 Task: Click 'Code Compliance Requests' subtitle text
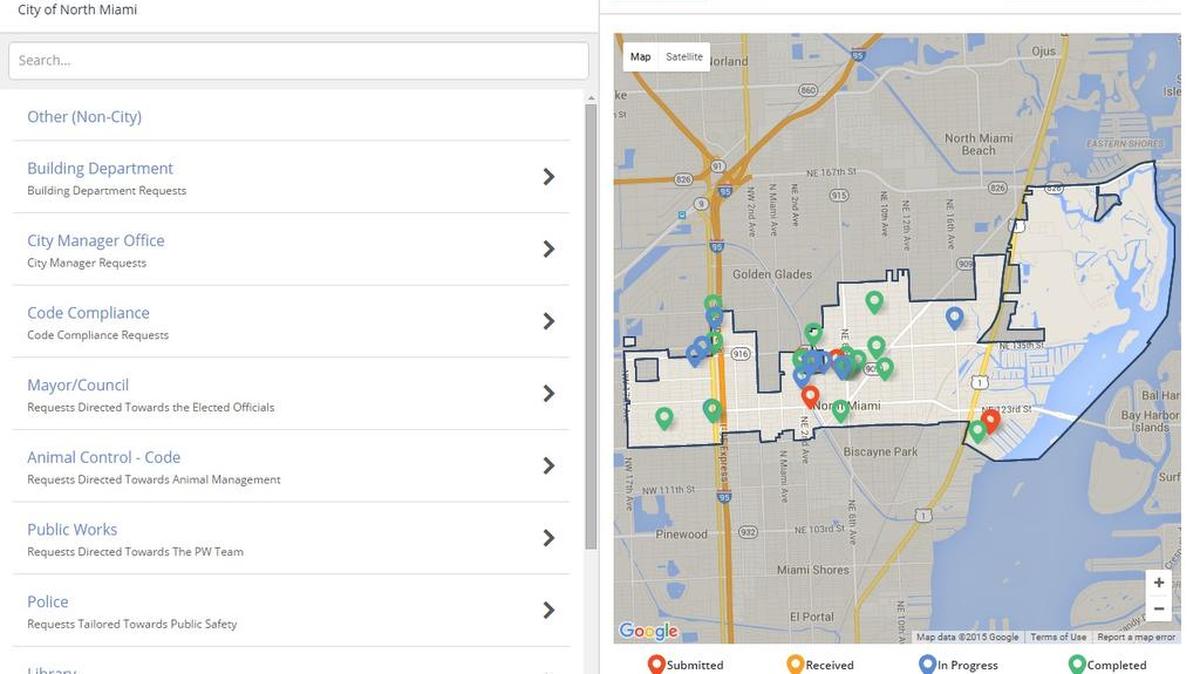98,335
